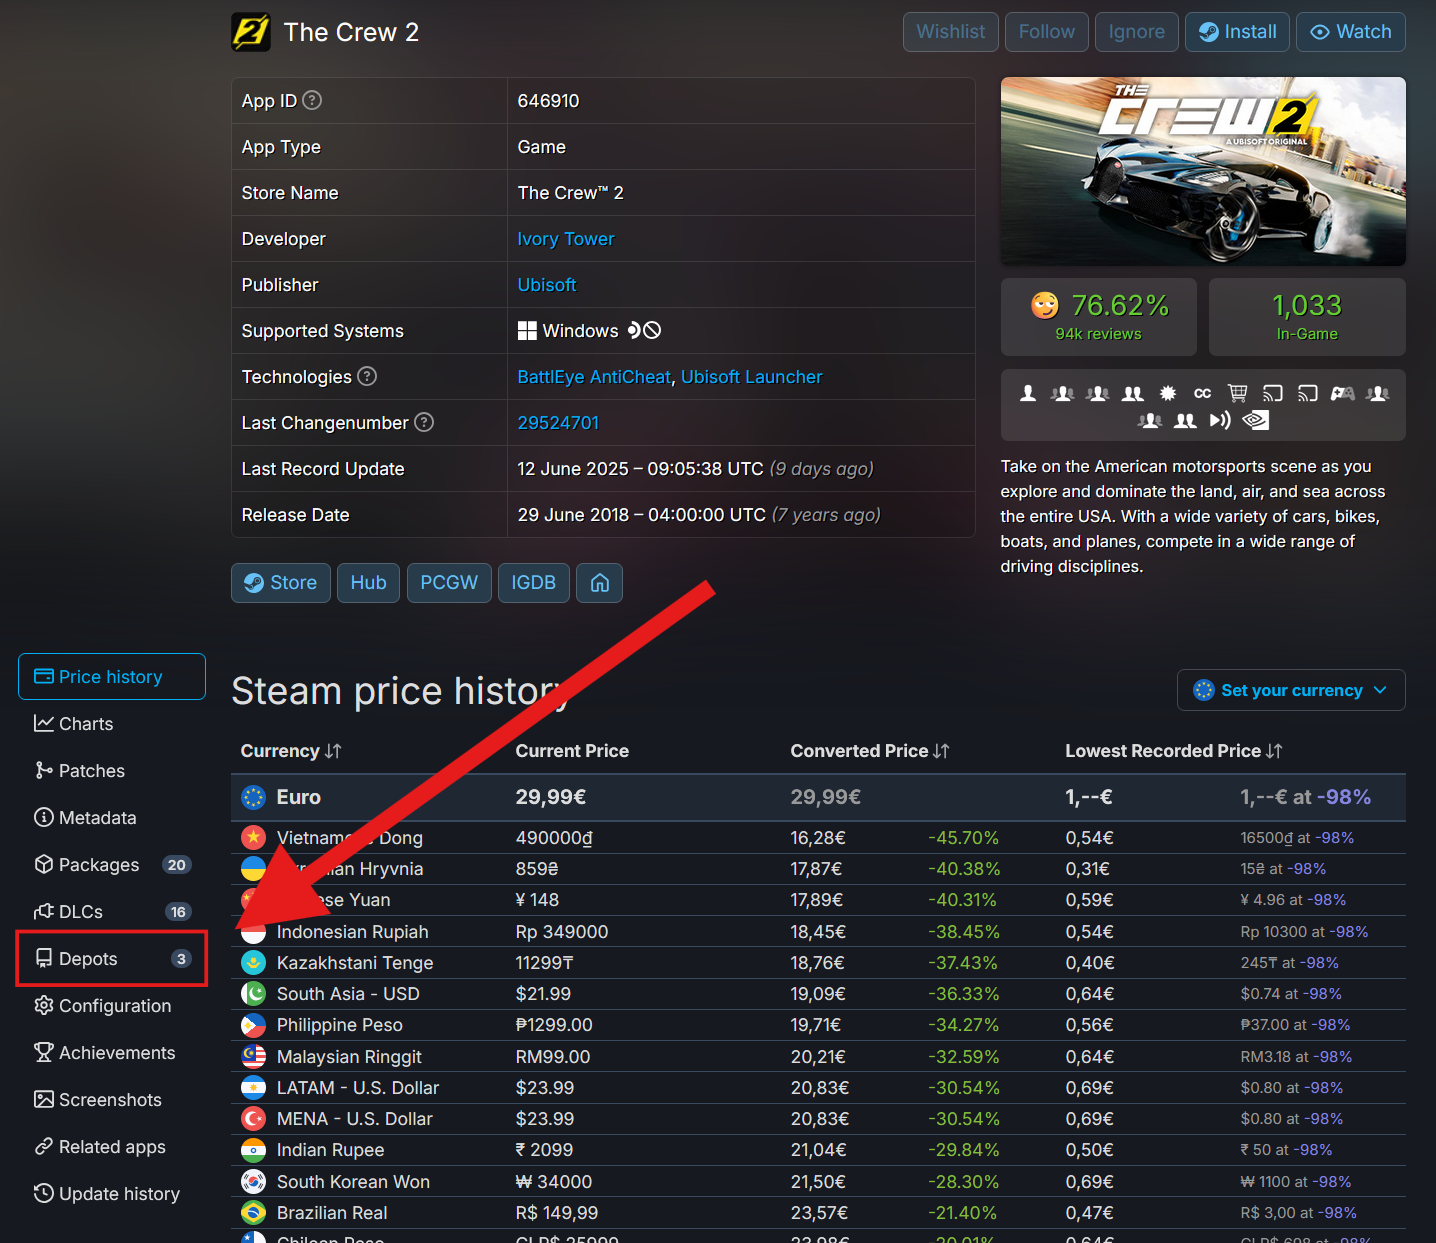Click the Install button
This screenshot has height=1243, width=1436.
click(1237, 32)
